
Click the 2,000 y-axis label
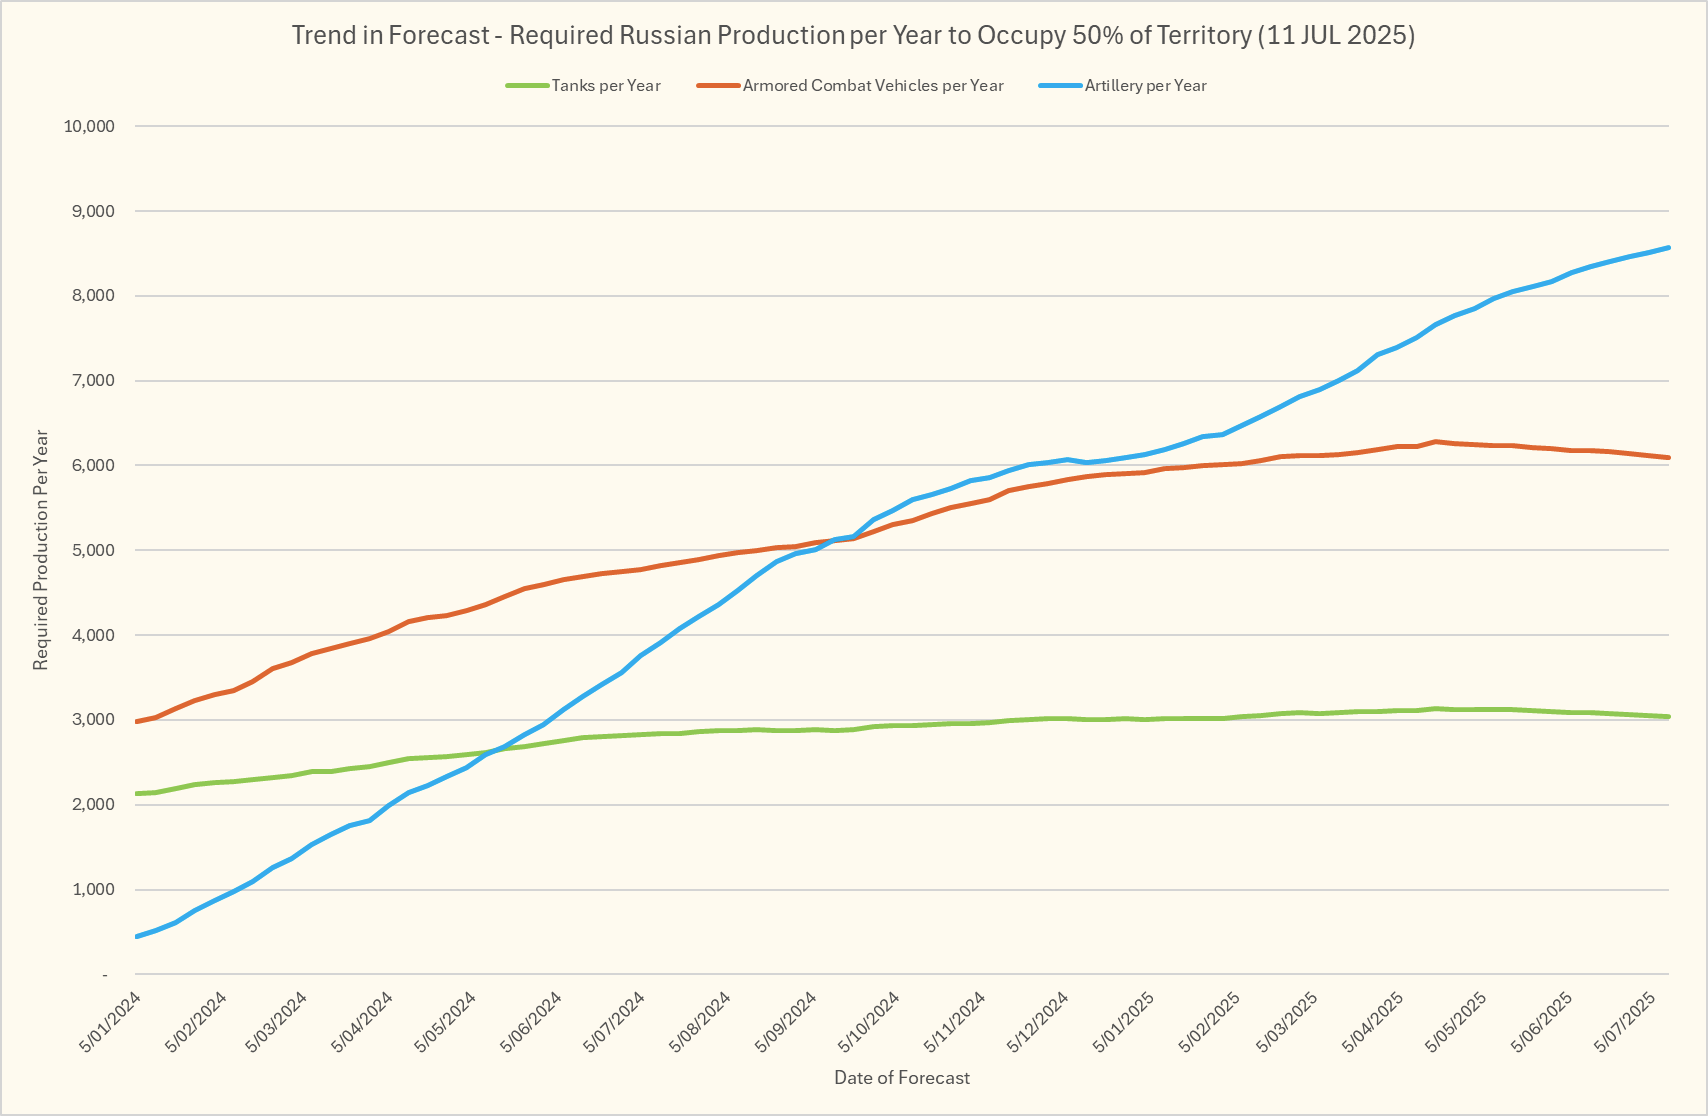pyautogui.click(x=93, y=805)
